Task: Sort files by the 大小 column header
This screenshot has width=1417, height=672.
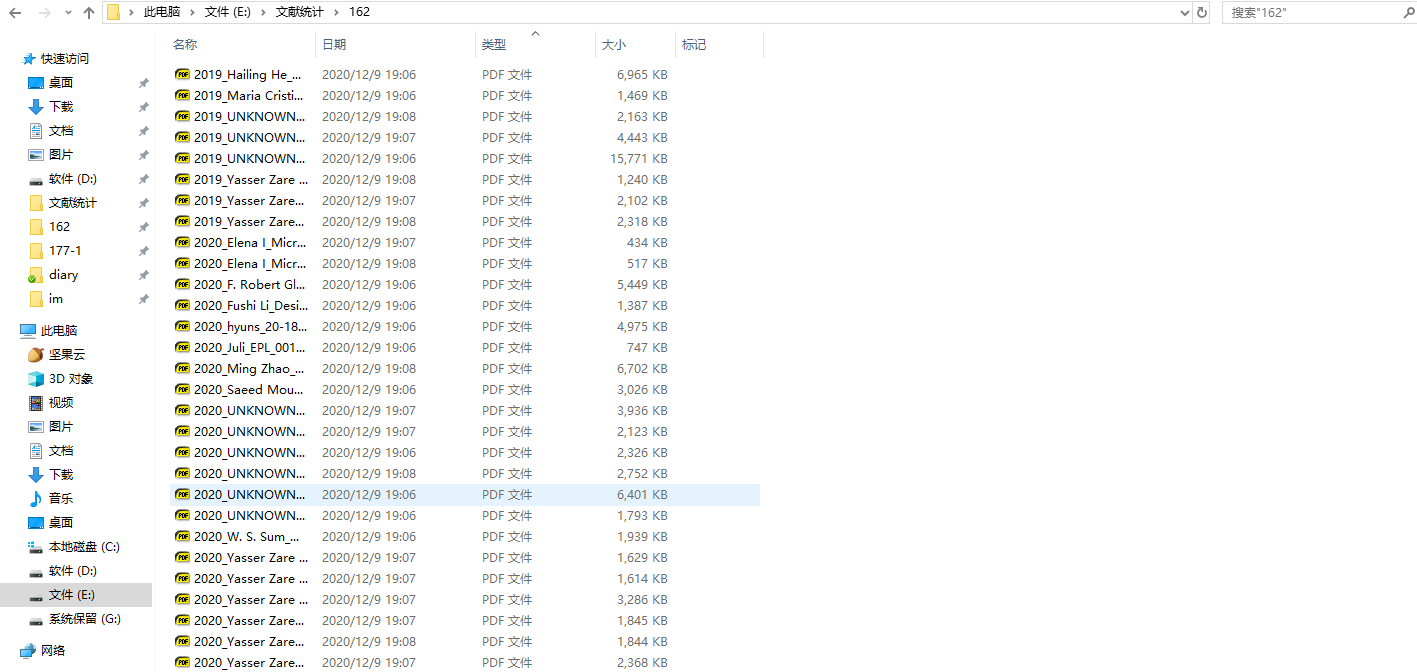Action: click(613, 45)
